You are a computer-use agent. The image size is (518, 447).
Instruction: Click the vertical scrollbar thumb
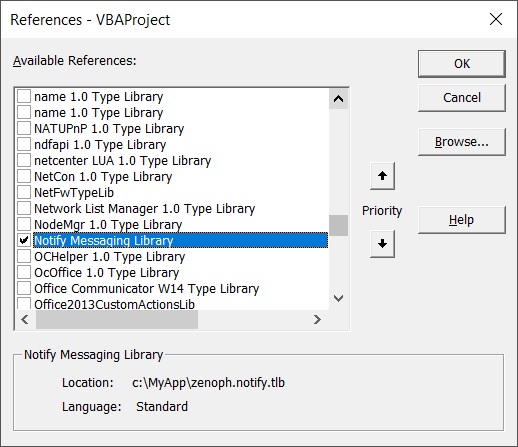pyautogui.click(x=338, y=225)
